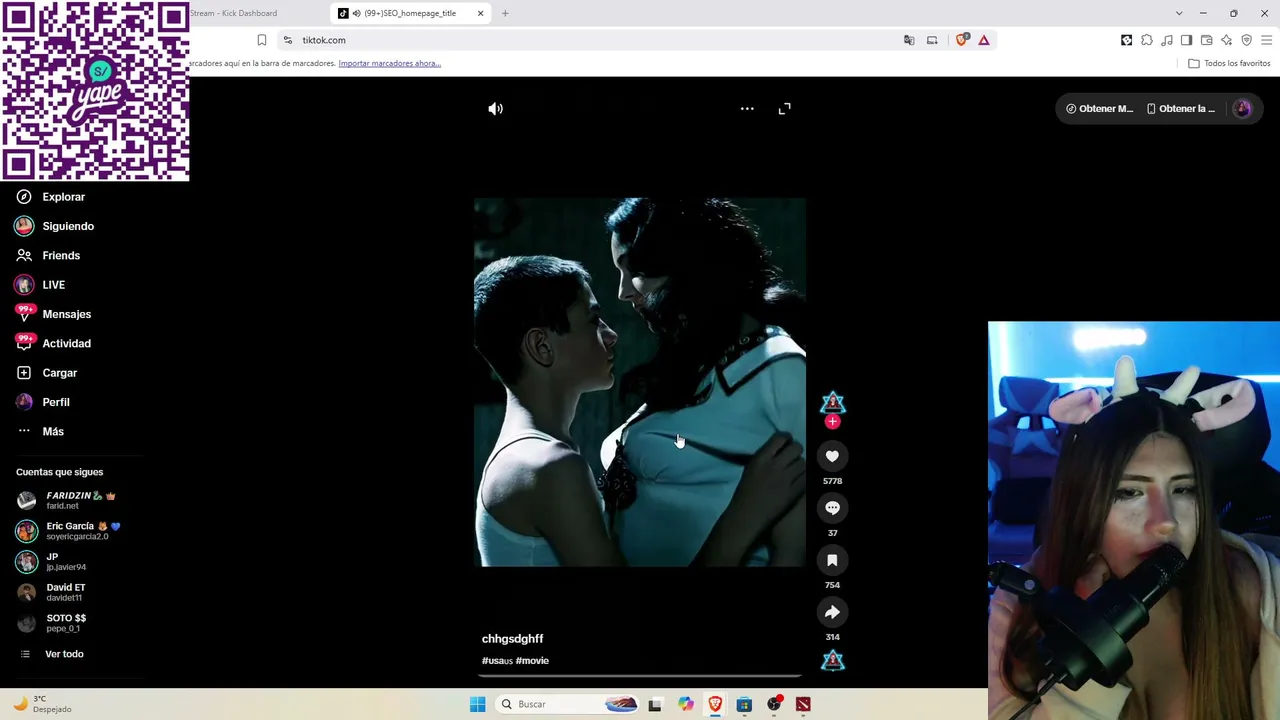Like the video with the heart icon
Viewport: 1280px width, 720px height.
tap(832, 456)
